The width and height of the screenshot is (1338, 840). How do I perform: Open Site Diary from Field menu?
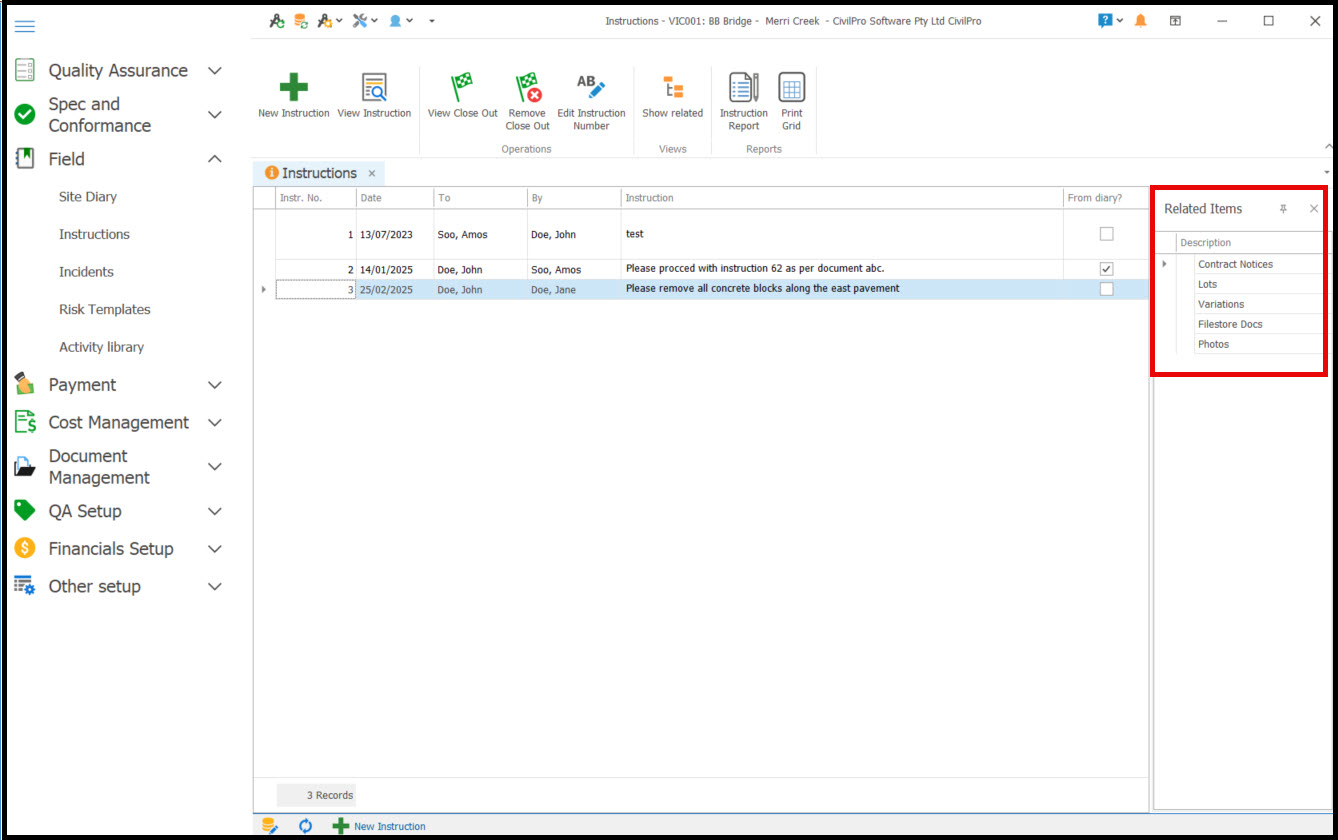tap(88, 197)
